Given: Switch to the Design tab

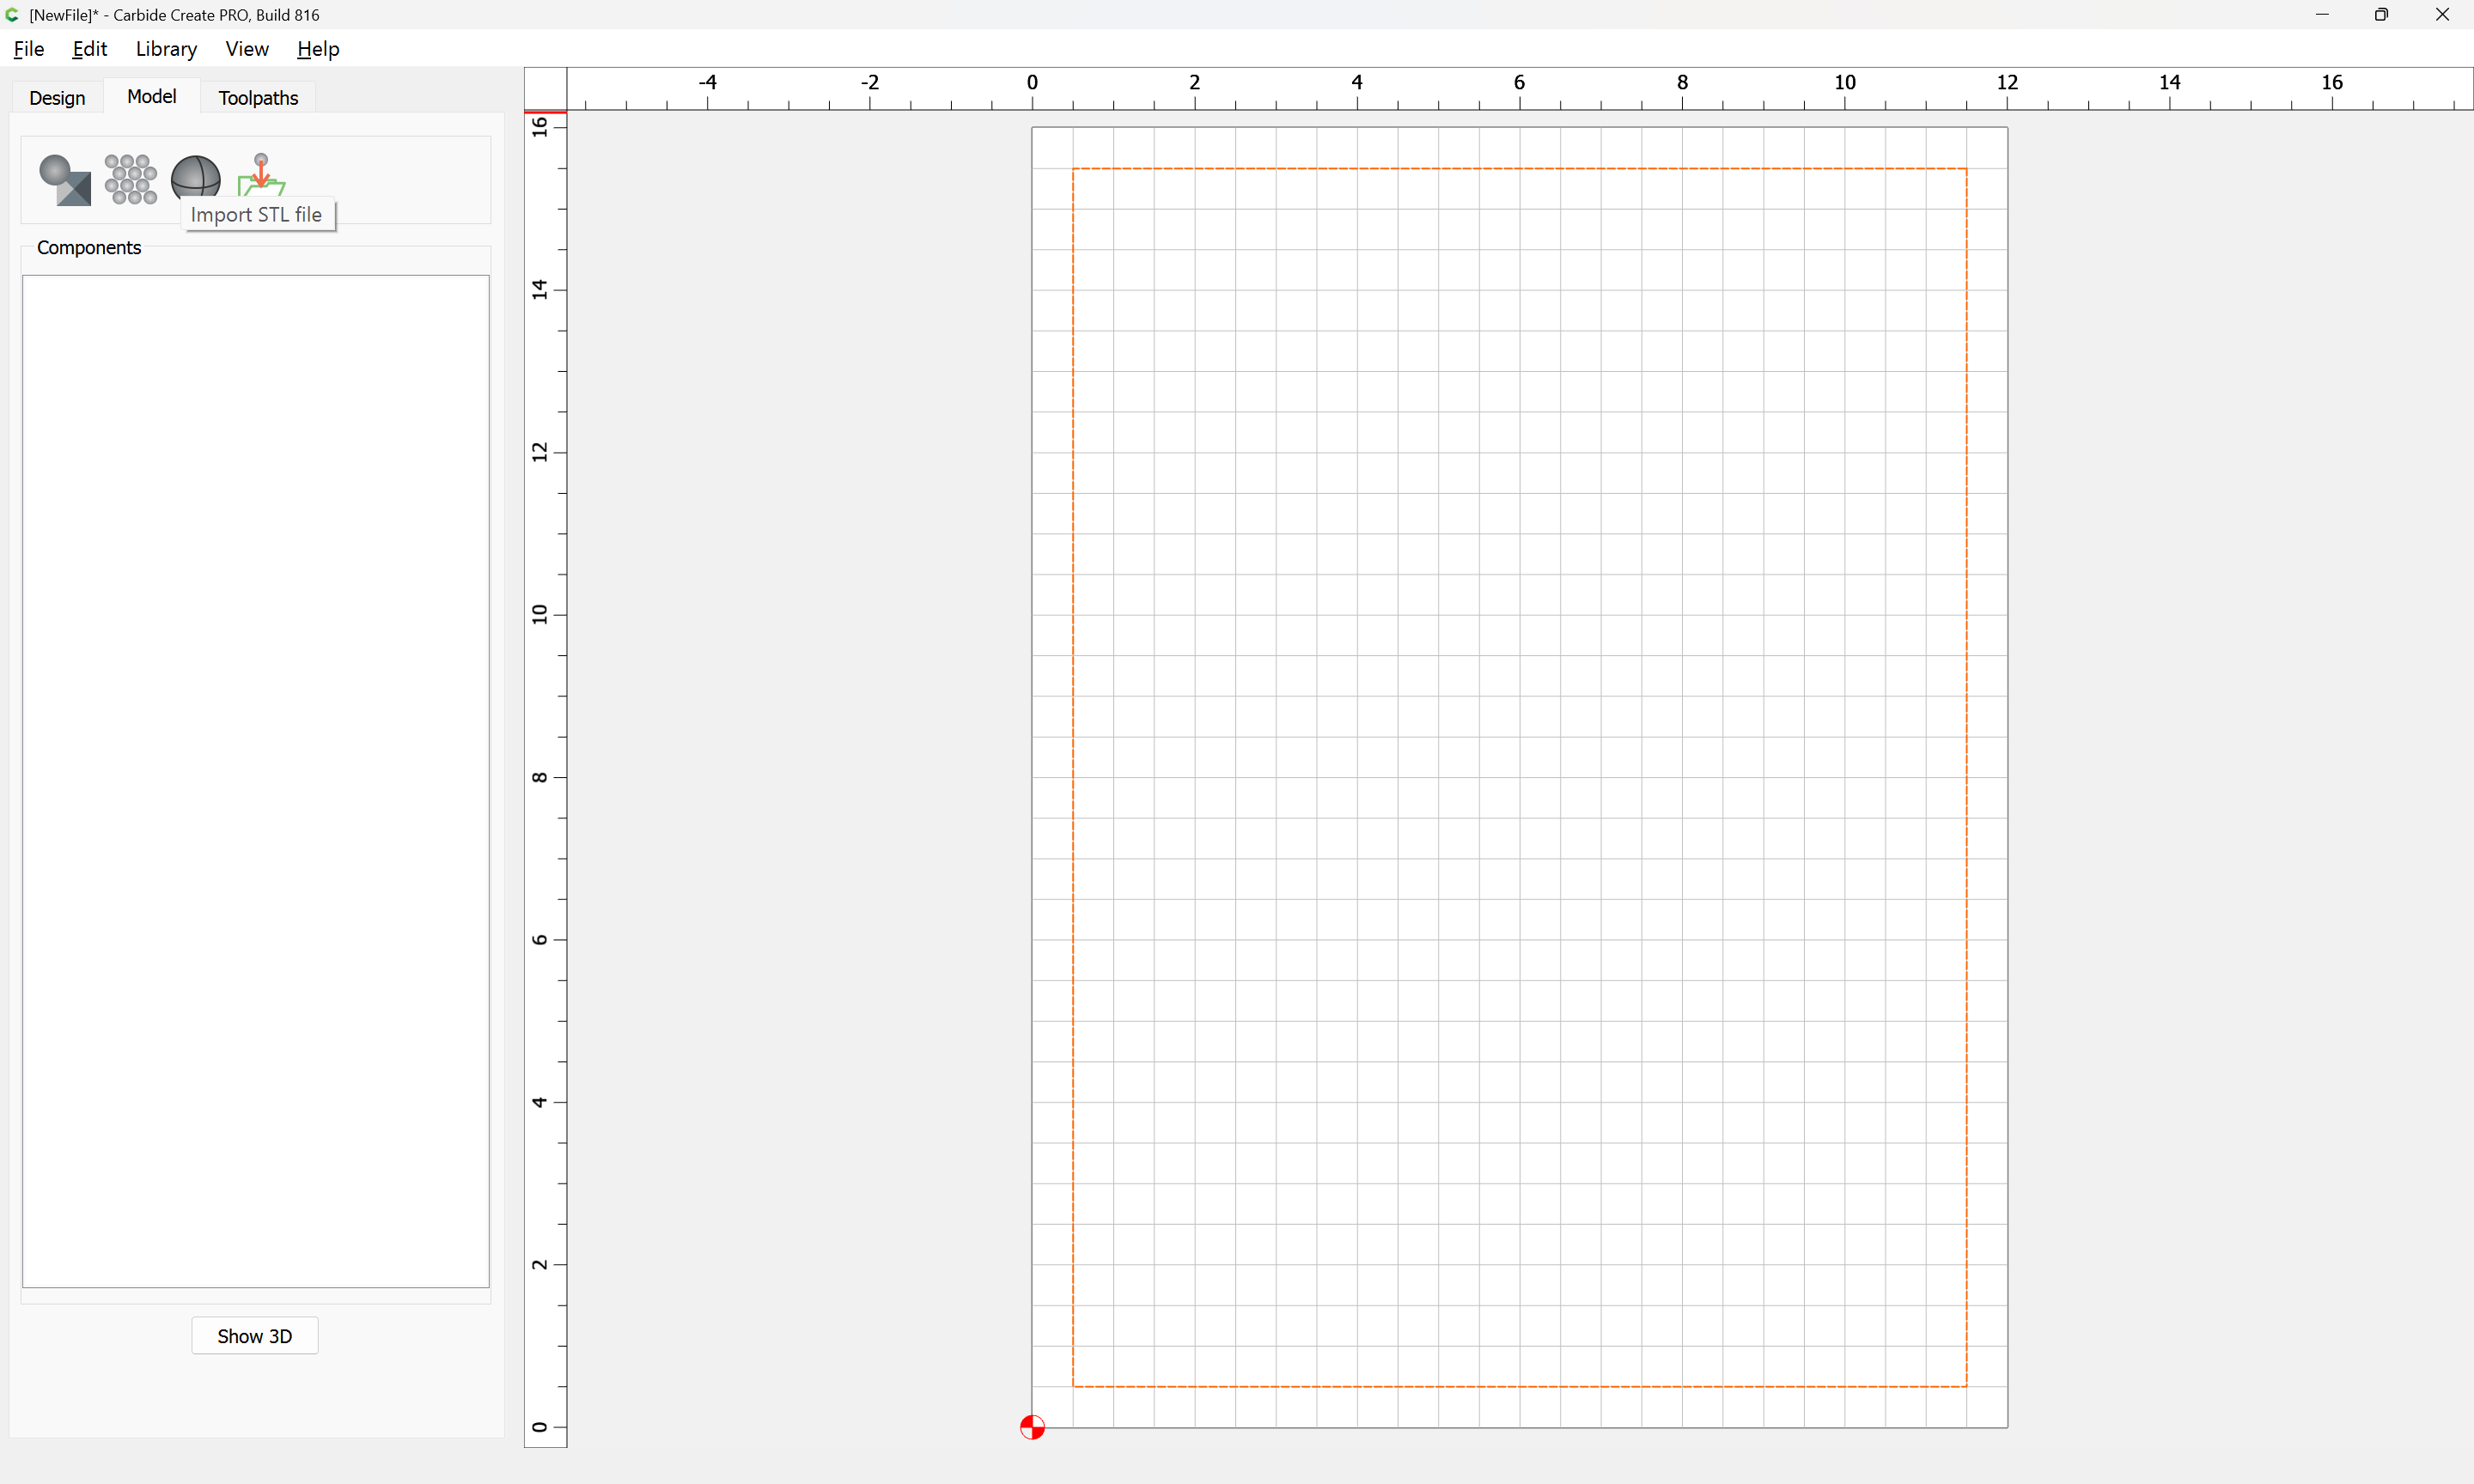Looking at the screenshot, I should (57, 97).
